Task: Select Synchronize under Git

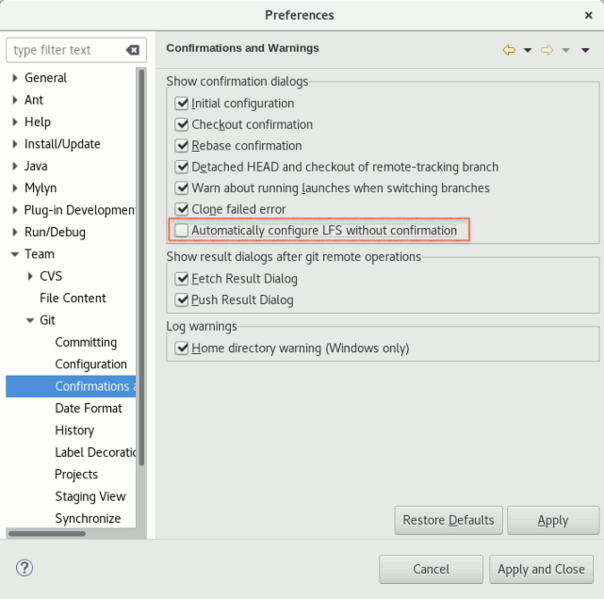Action: pyautogui.click(x=88, y=518)
